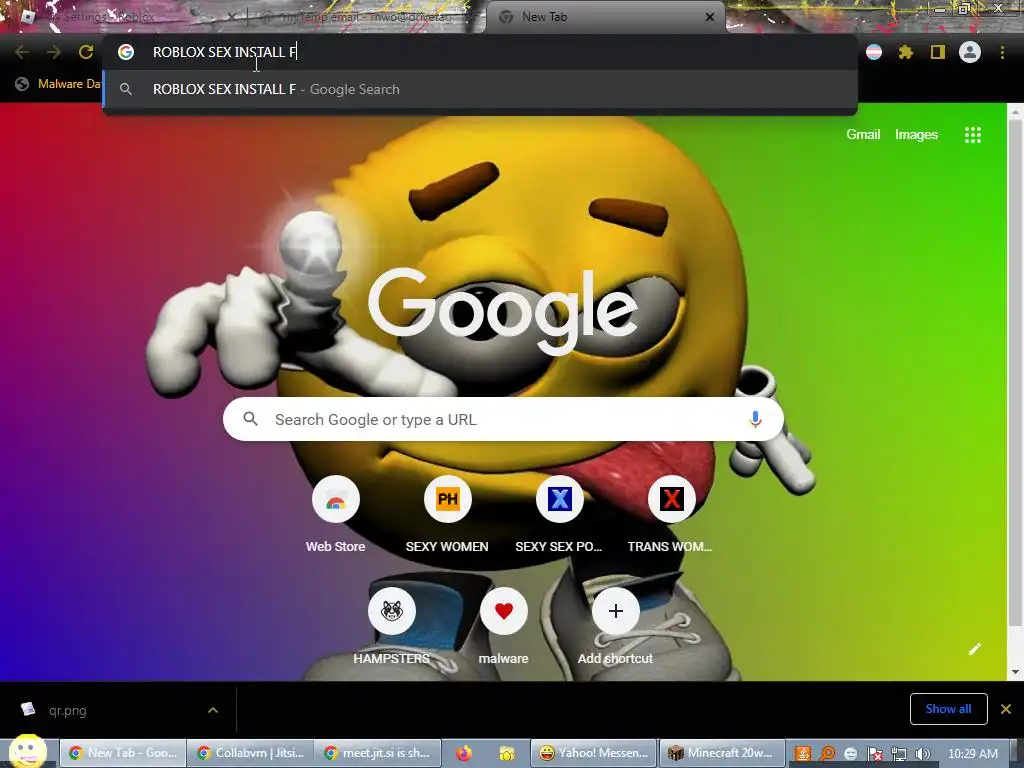
Task: Open Yahoo! Messenger from taskbar
Action: 594,753
